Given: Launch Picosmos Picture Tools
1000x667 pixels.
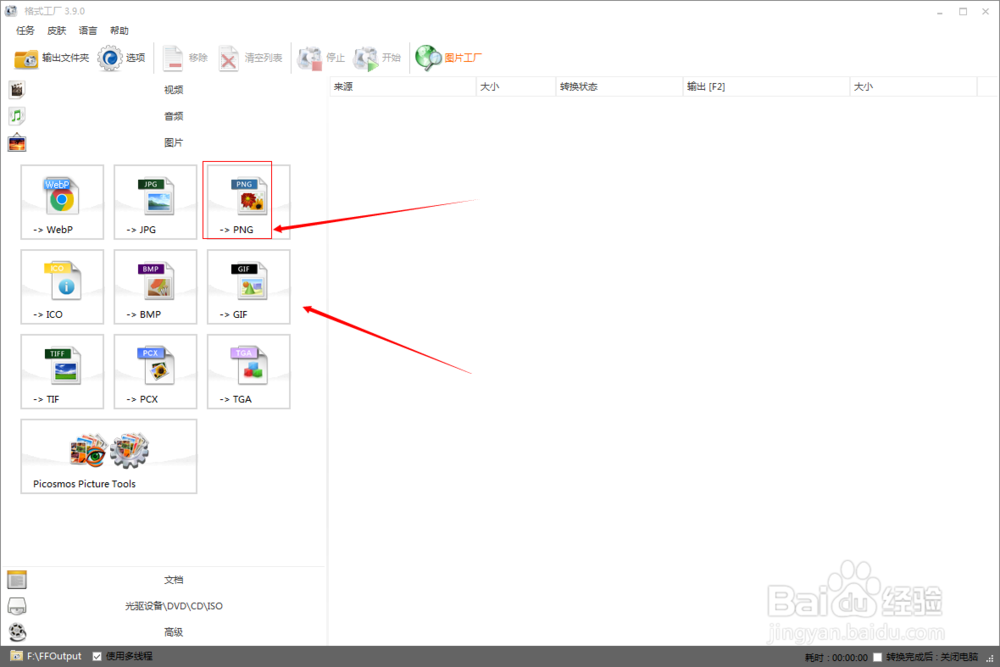Looking at the screenshot, I should [108, 457].
